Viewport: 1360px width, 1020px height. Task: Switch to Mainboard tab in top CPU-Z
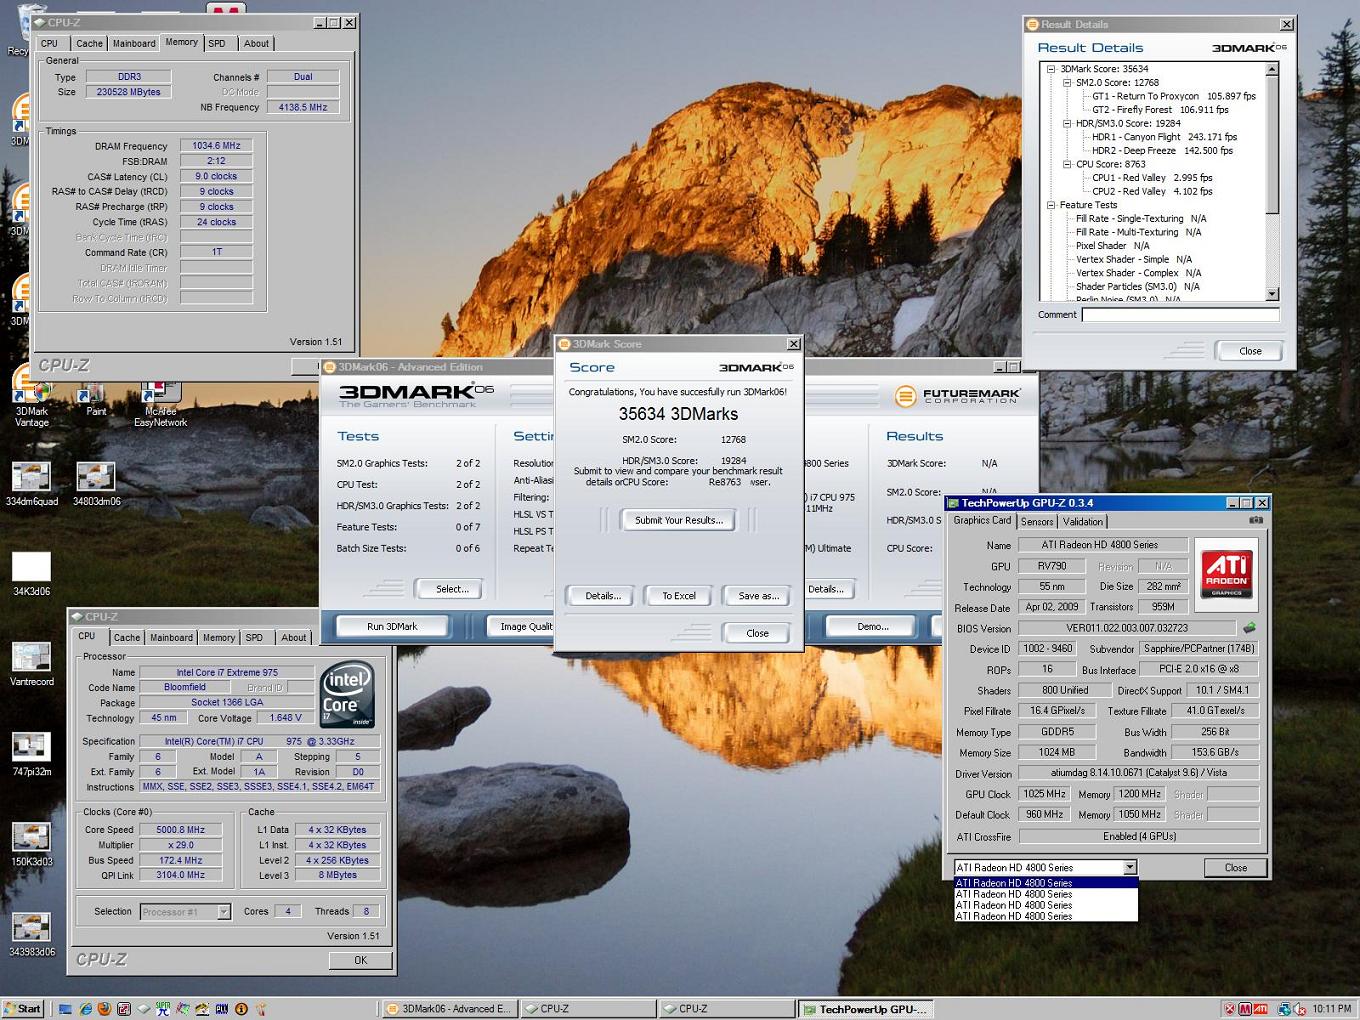pos(134,43)
